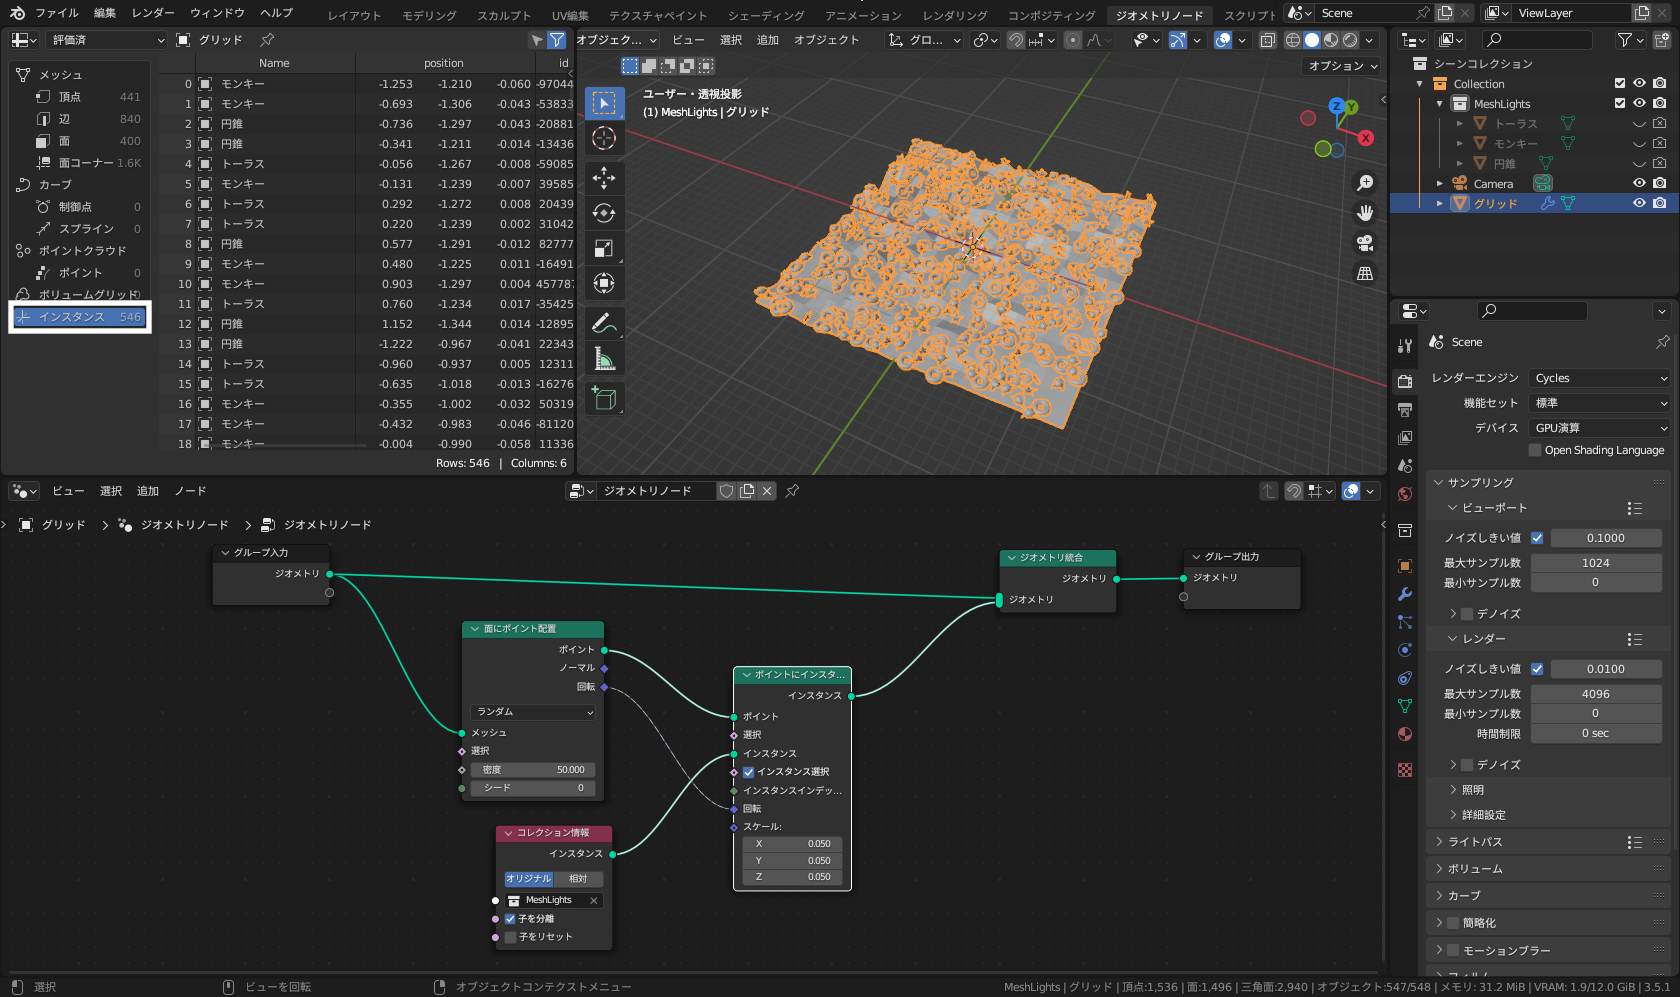Select the Rotate tool in viewport toolbar

(x=604, y=213)
